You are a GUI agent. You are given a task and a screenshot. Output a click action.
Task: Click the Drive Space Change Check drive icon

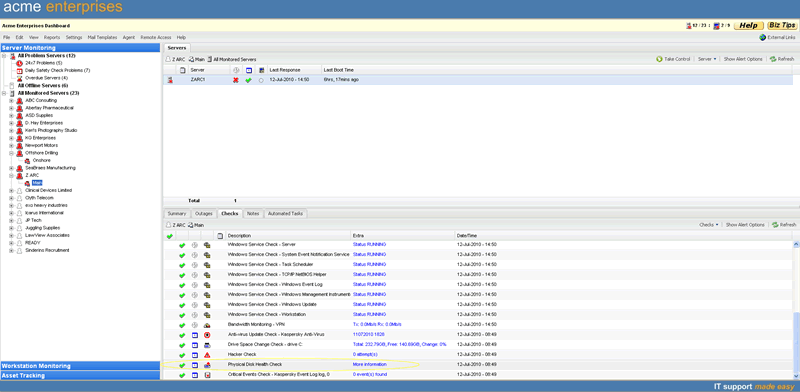[x=207, y=345]
